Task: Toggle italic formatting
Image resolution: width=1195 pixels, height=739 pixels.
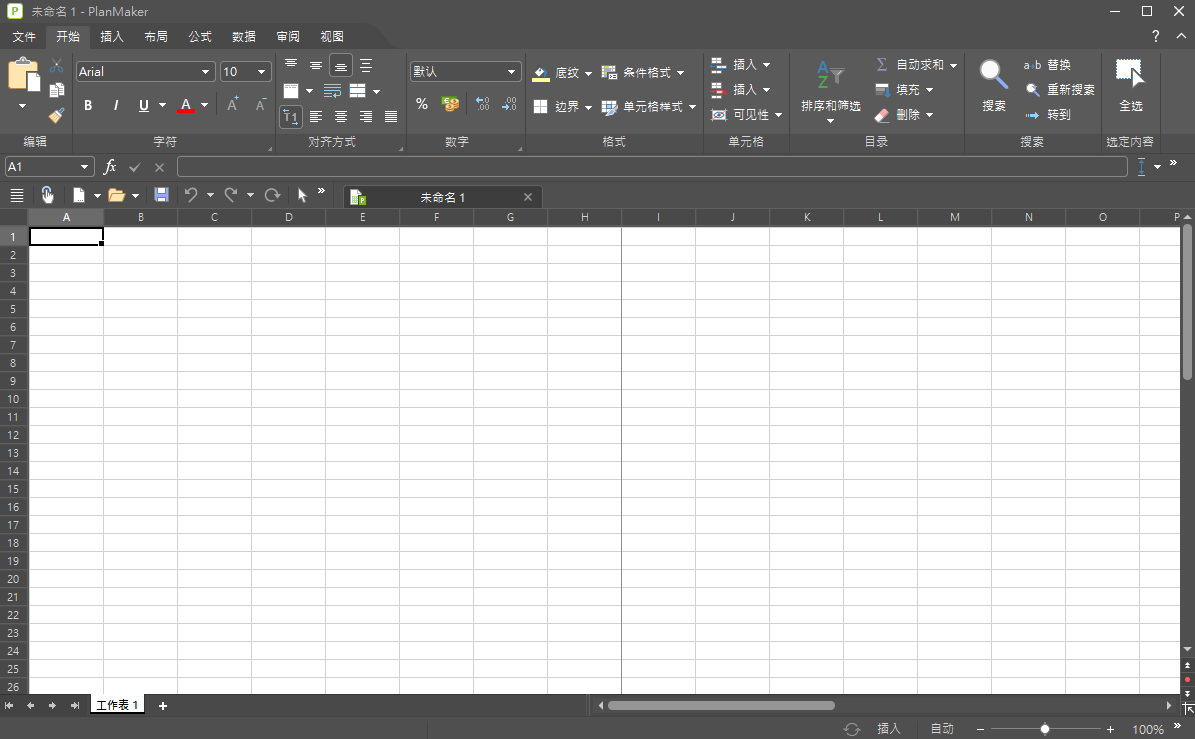Action: pos(115,105)
